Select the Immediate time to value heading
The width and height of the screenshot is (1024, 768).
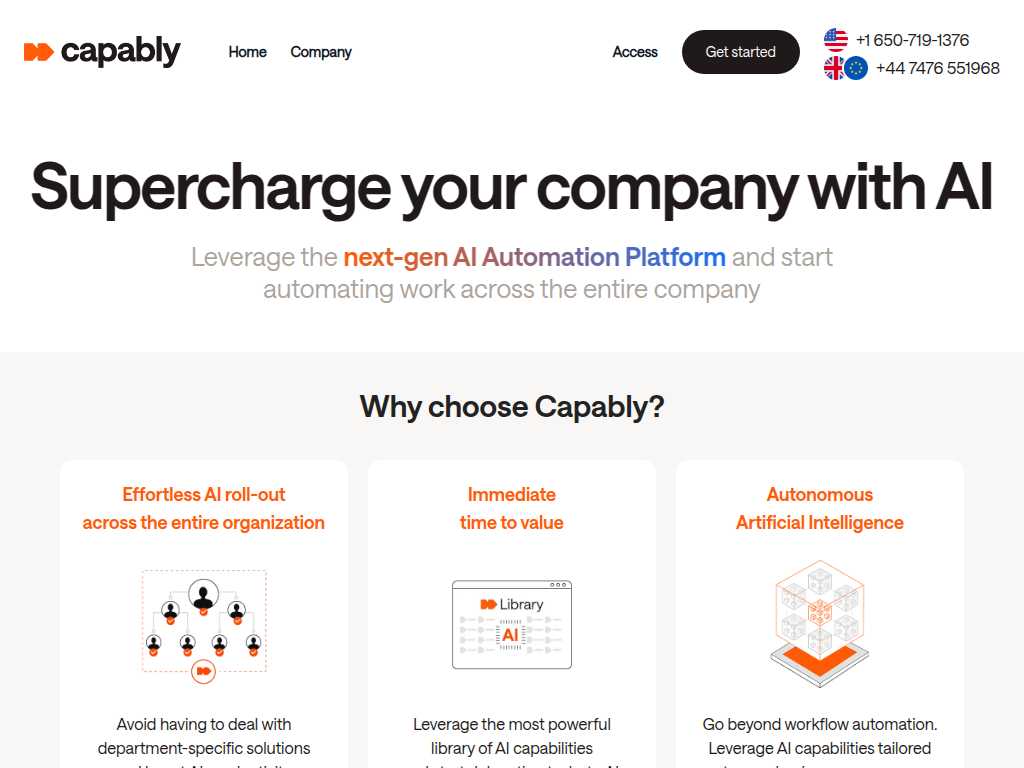coord(512,508)
